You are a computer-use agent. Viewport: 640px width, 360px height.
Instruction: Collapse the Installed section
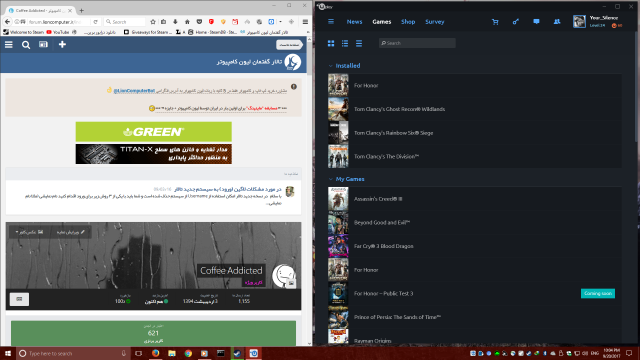tap(331, 66)
